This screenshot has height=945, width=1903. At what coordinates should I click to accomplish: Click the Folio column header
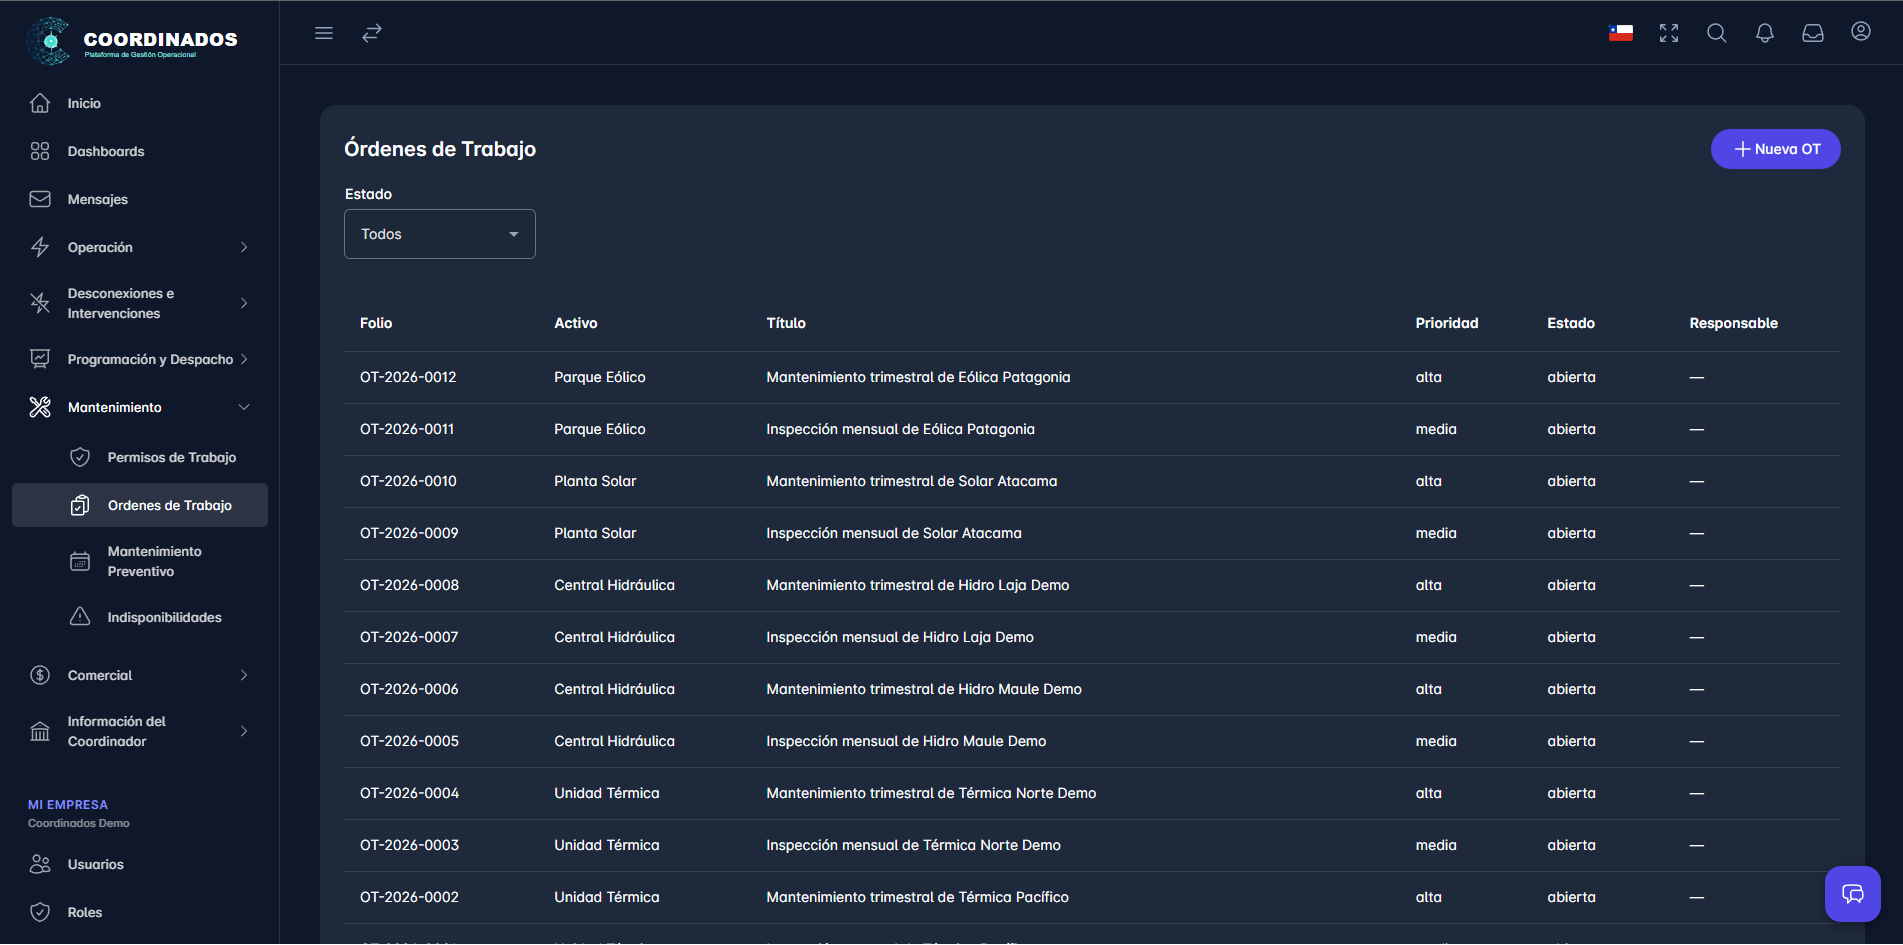[x=376, y=323]
